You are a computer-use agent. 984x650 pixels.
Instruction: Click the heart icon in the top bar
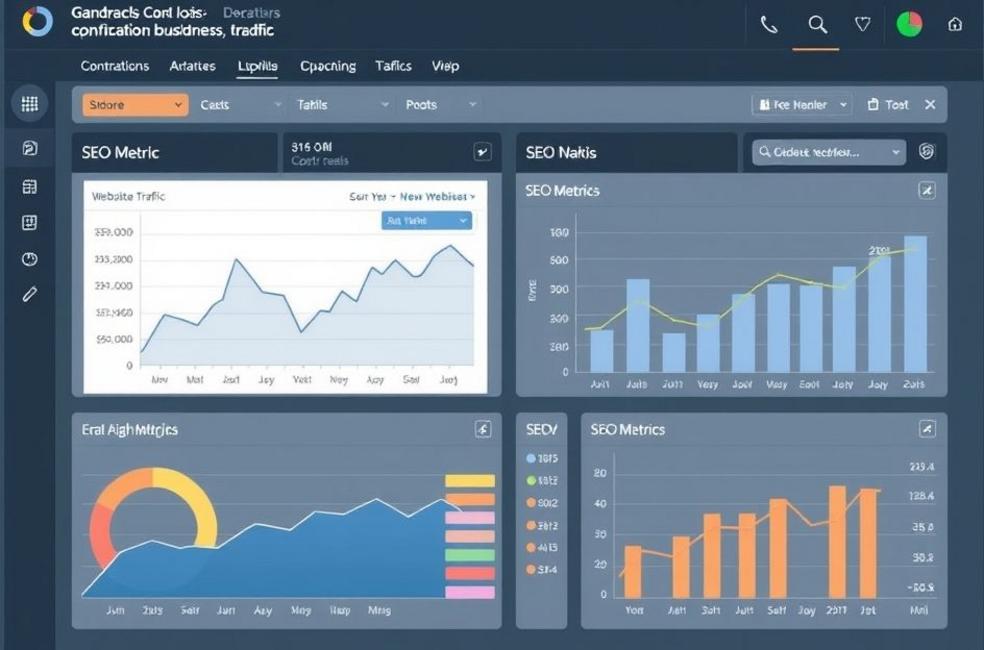click(862, 22)
